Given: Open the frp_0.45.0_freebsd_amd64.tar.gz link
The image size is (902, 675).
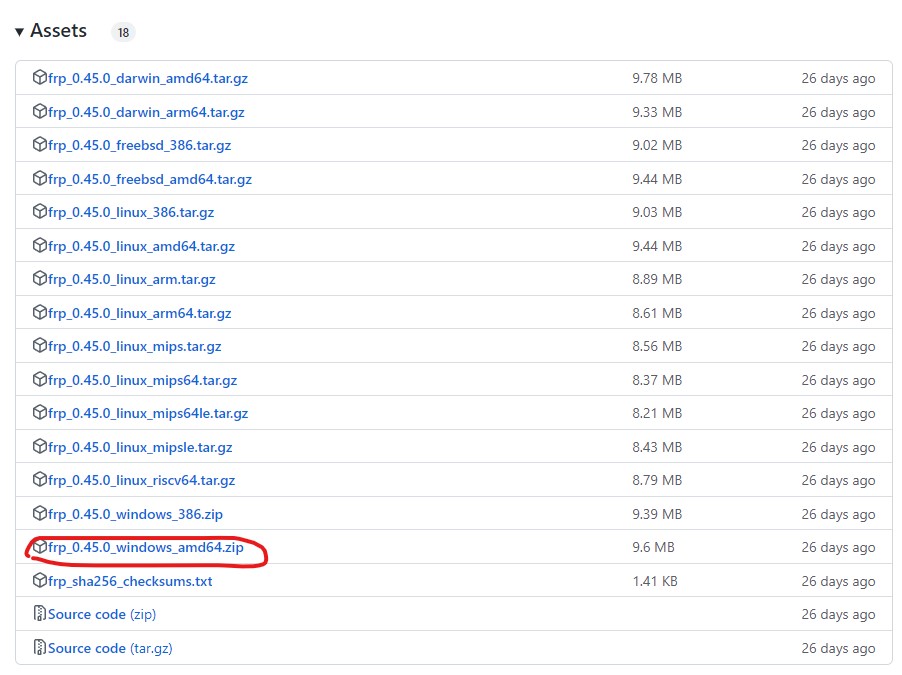Looking at the screenshot, I should [x=150, y=179].
